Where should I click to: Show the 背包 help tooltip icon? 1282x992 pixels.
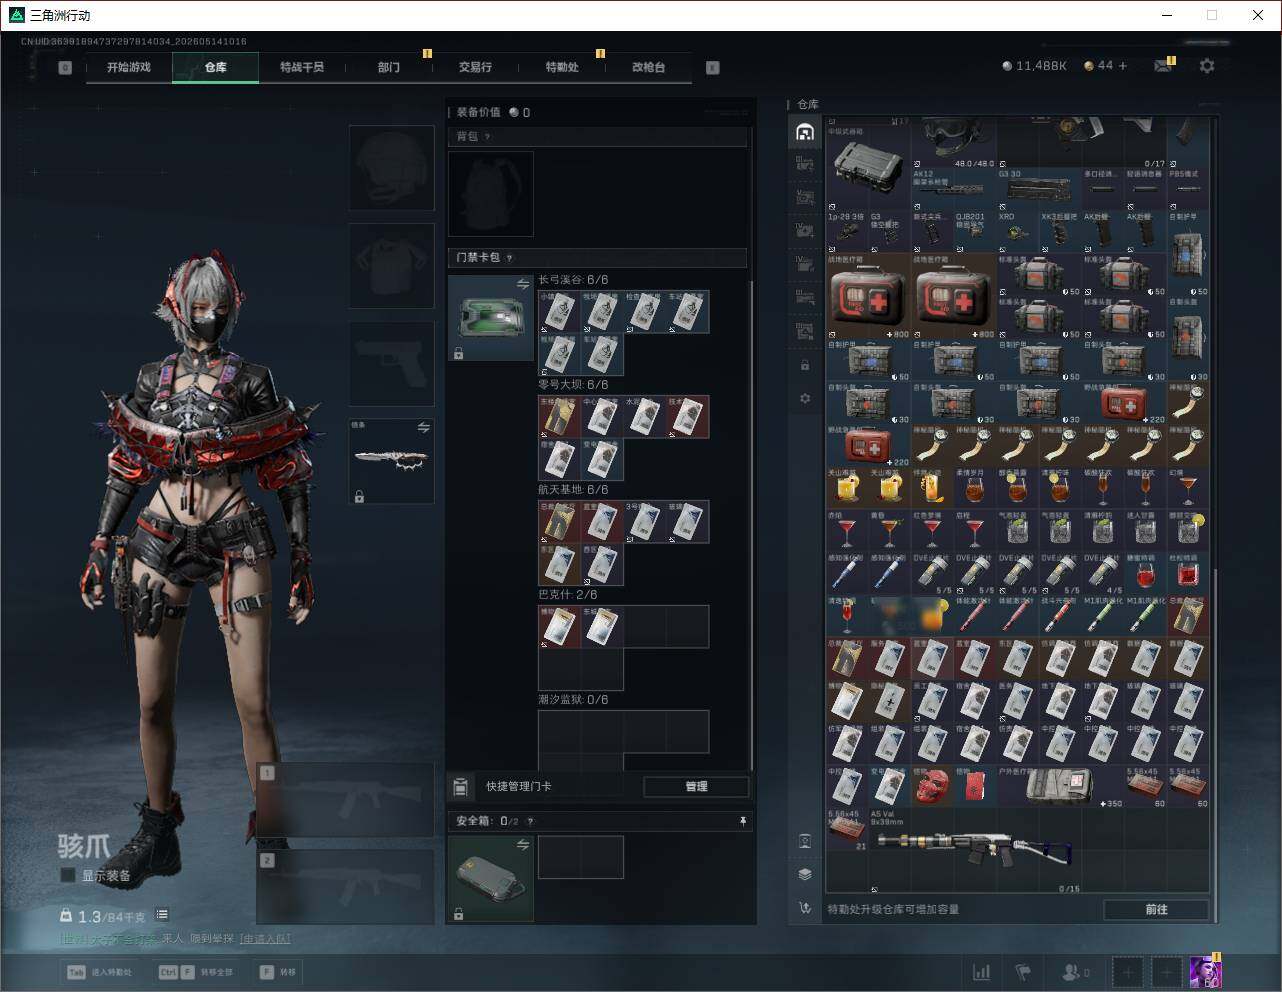(x=487, y=137)
